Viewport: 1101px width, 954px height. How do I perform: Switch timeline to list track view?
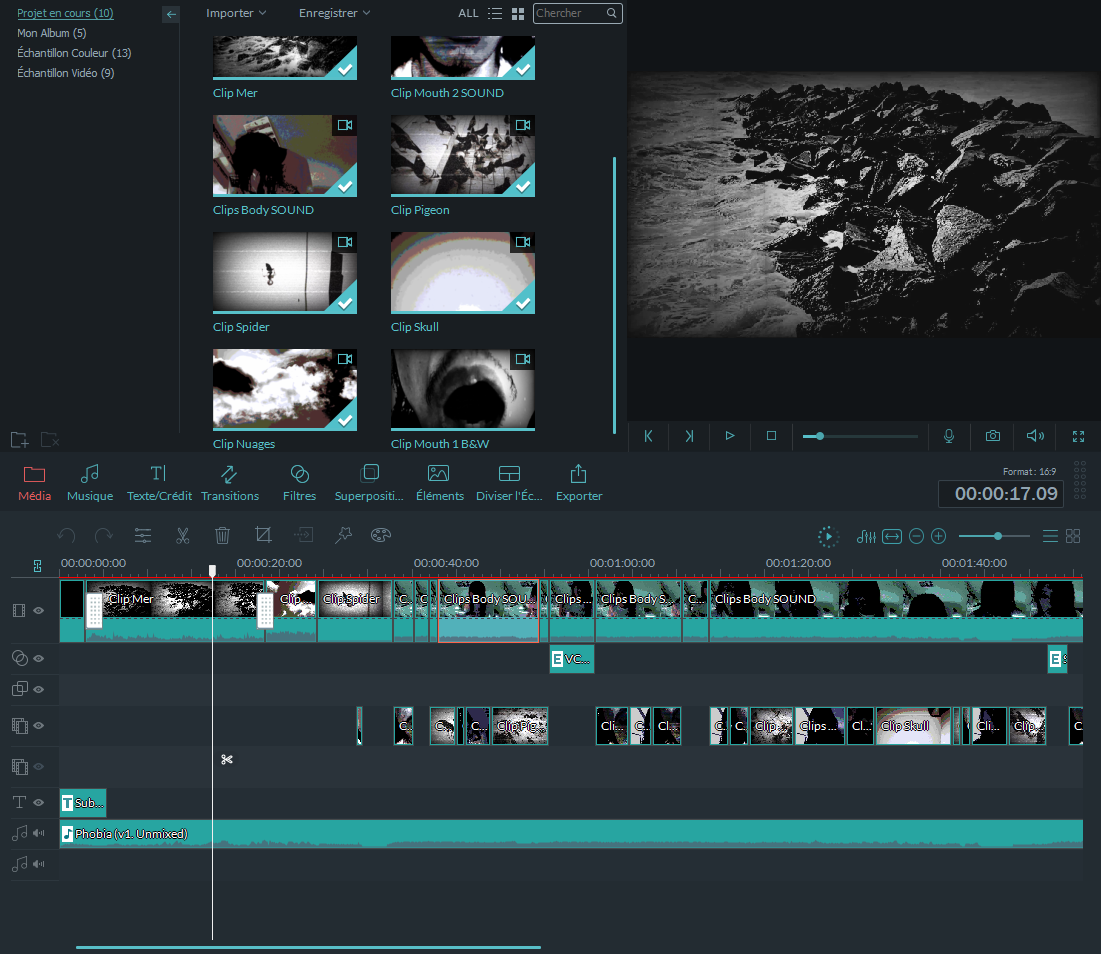click(1050, 536)
